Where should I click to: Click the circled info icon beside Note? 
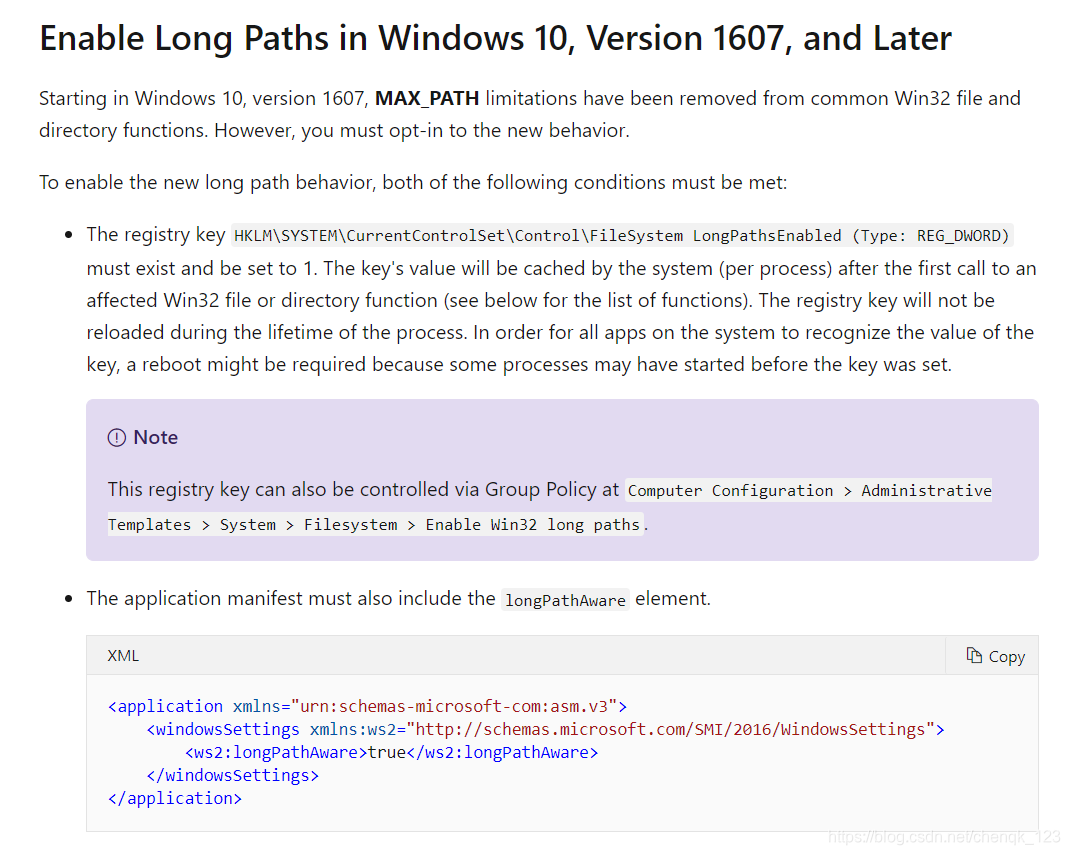[x=116, y=437]
